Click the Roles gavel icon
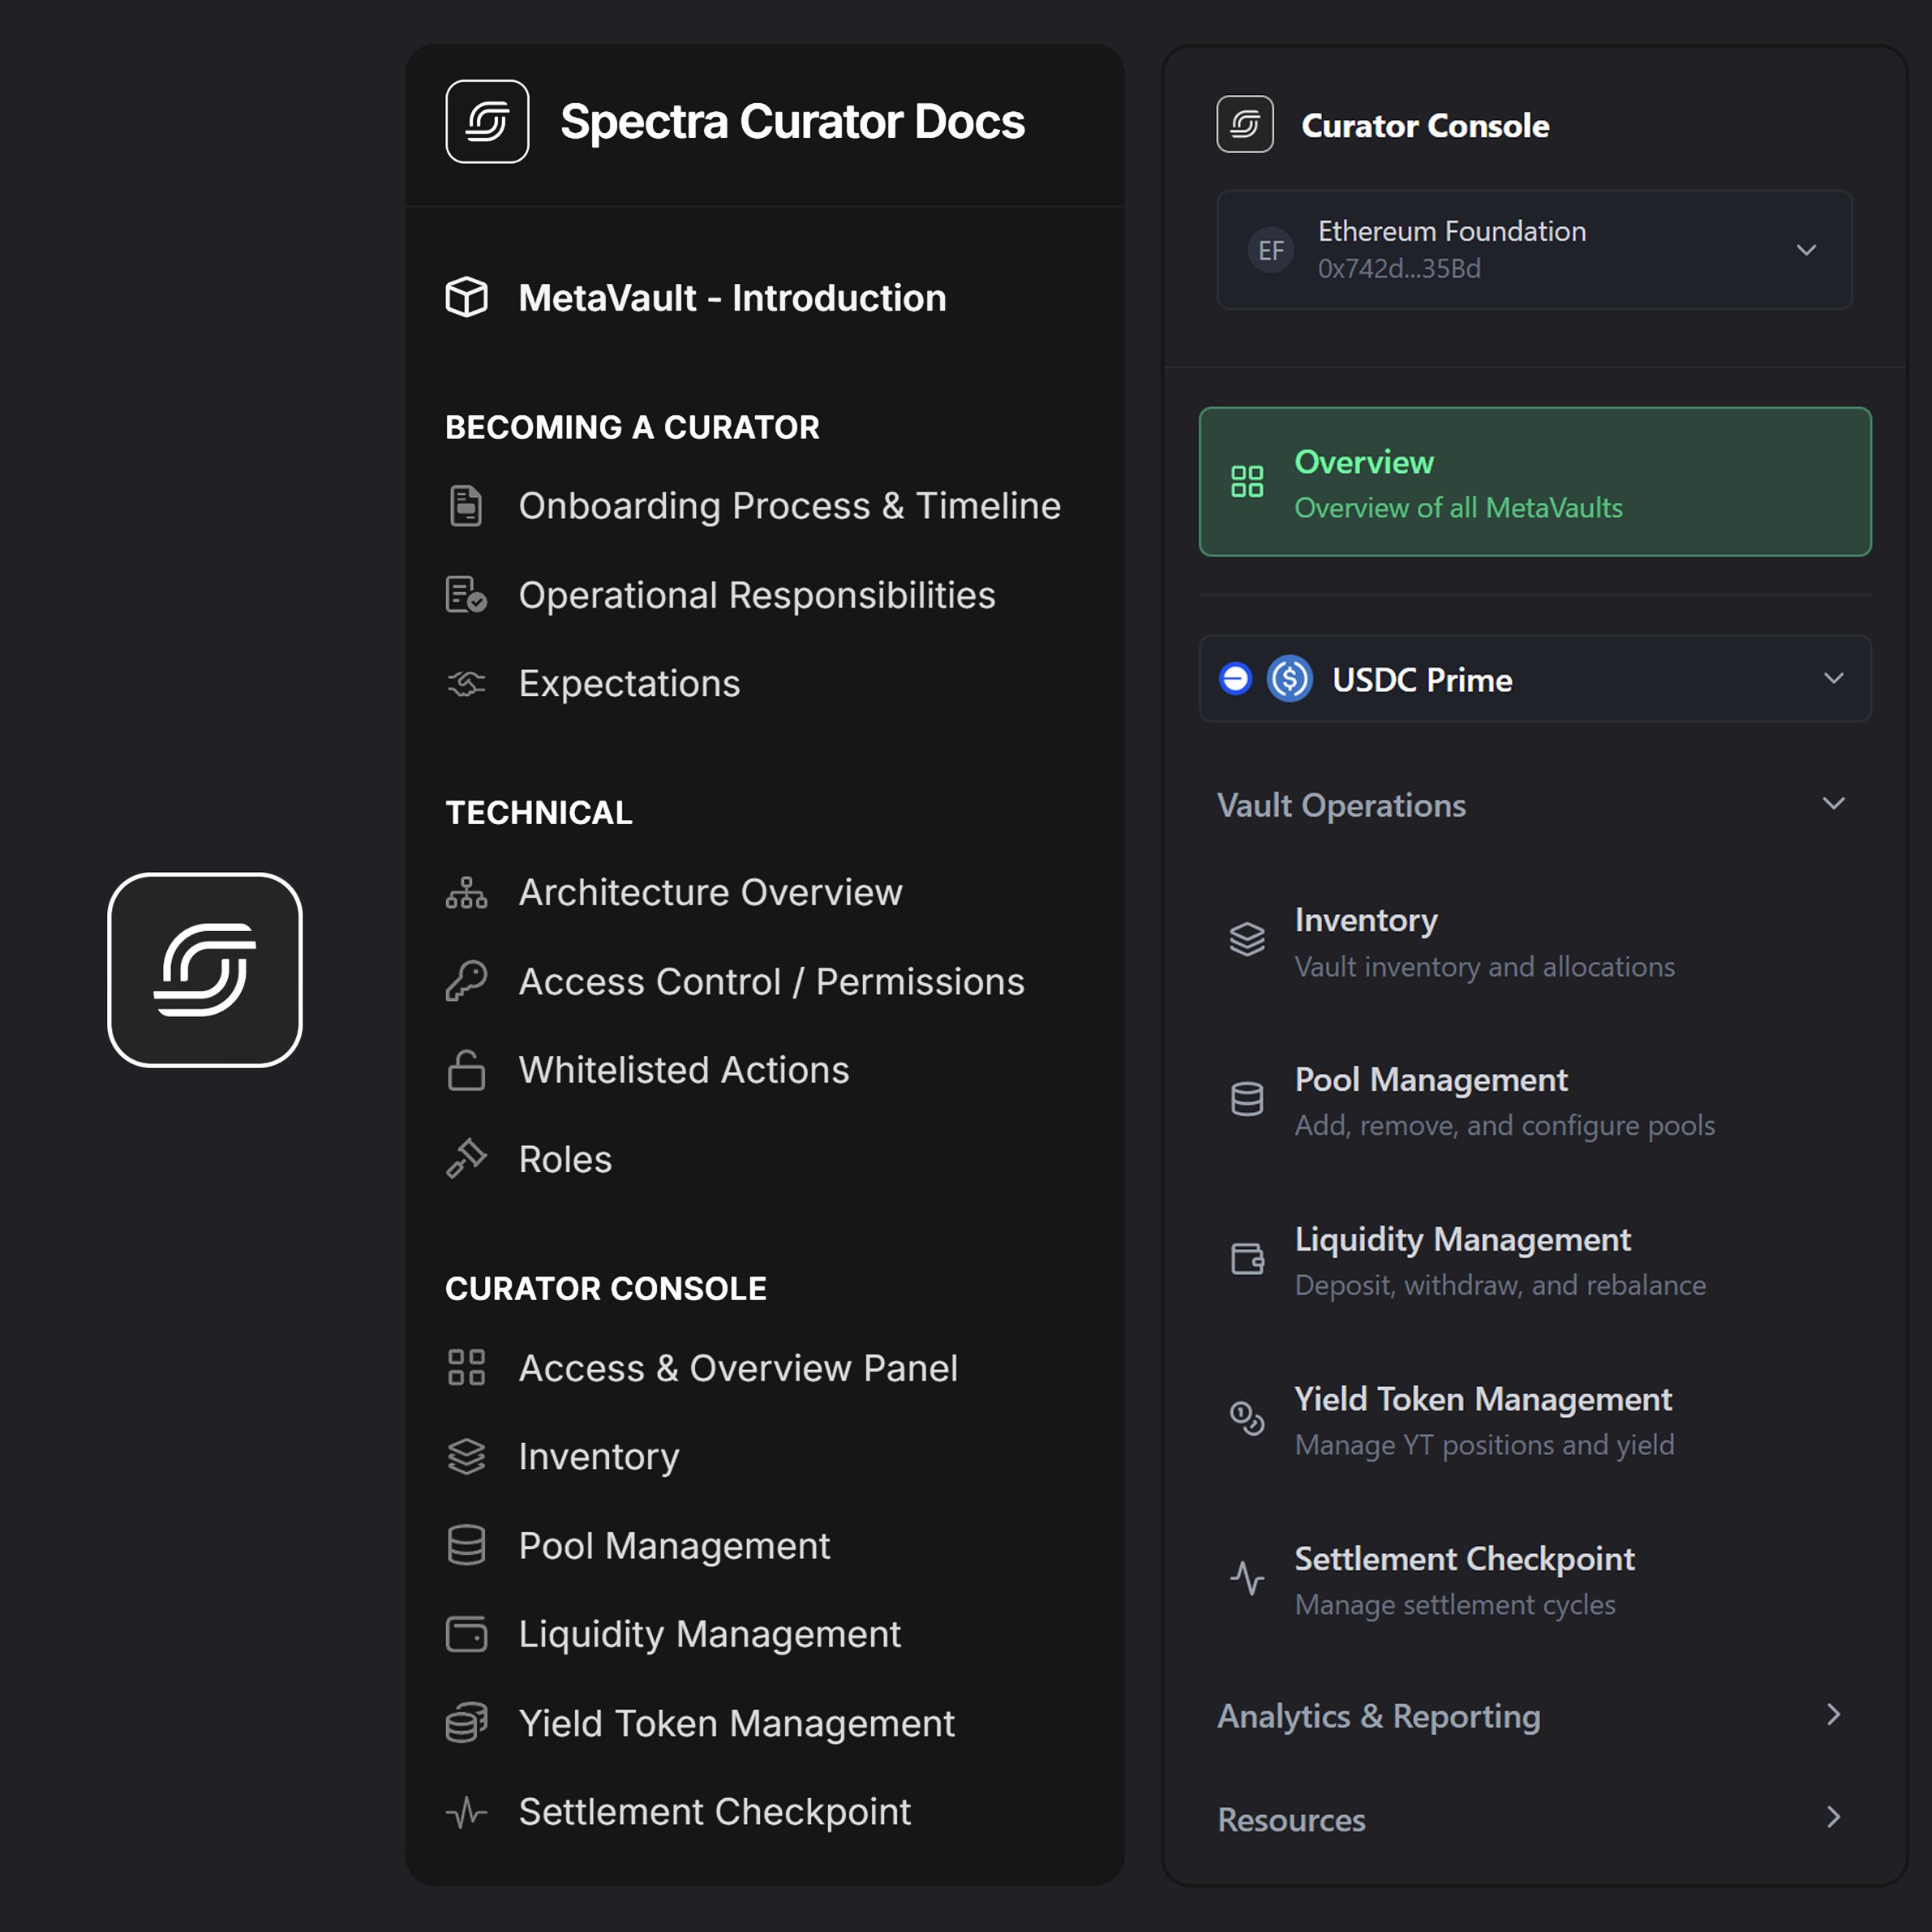This screenshot has height=1932, width=1932. pos(466,1159)
